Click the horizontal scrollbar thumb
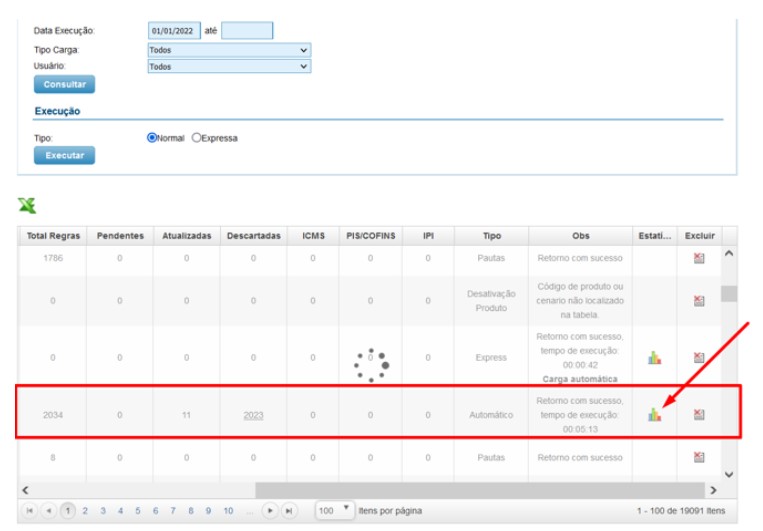This screenshot has width=763, height=531. [x=480, y=490]
